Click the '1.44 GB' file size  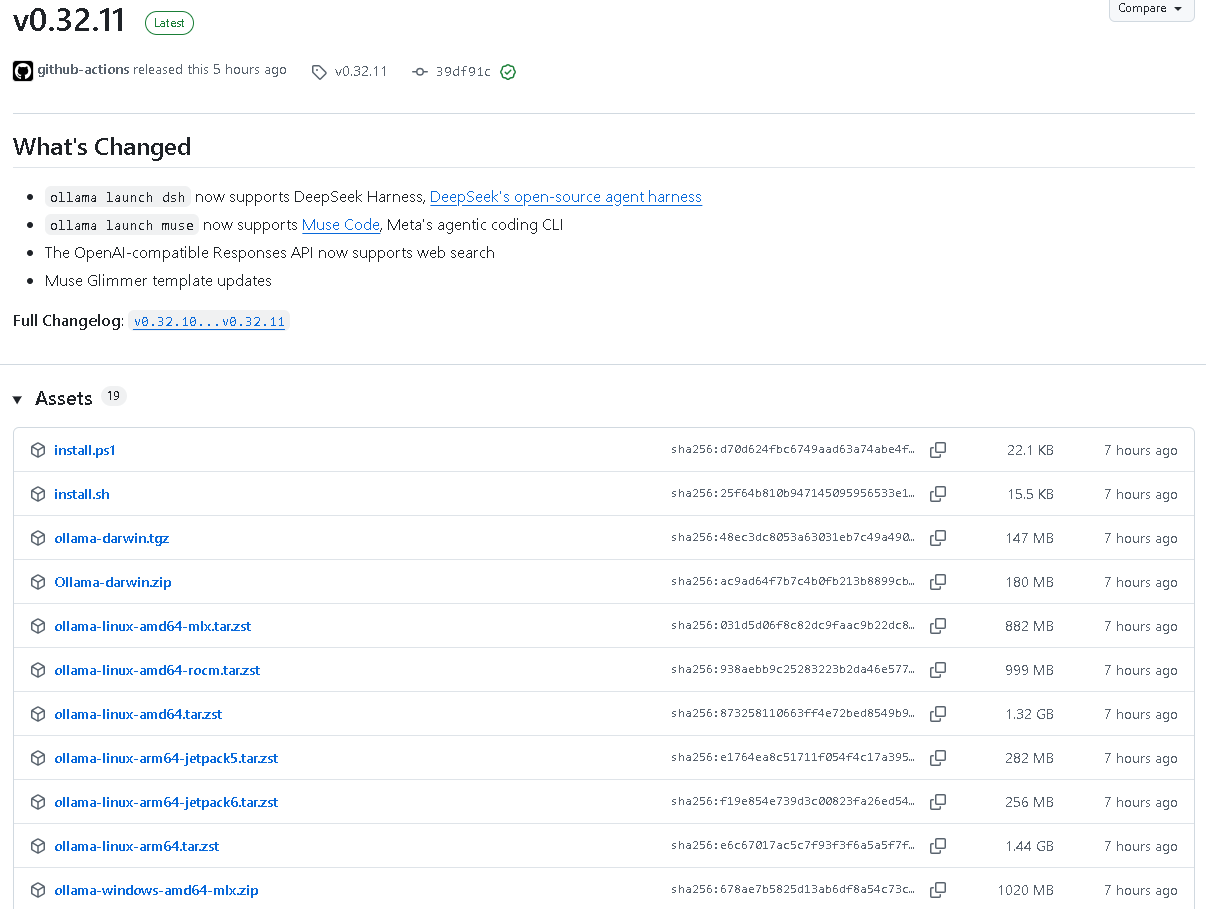pyautogui.click(x=1029, y=846)
